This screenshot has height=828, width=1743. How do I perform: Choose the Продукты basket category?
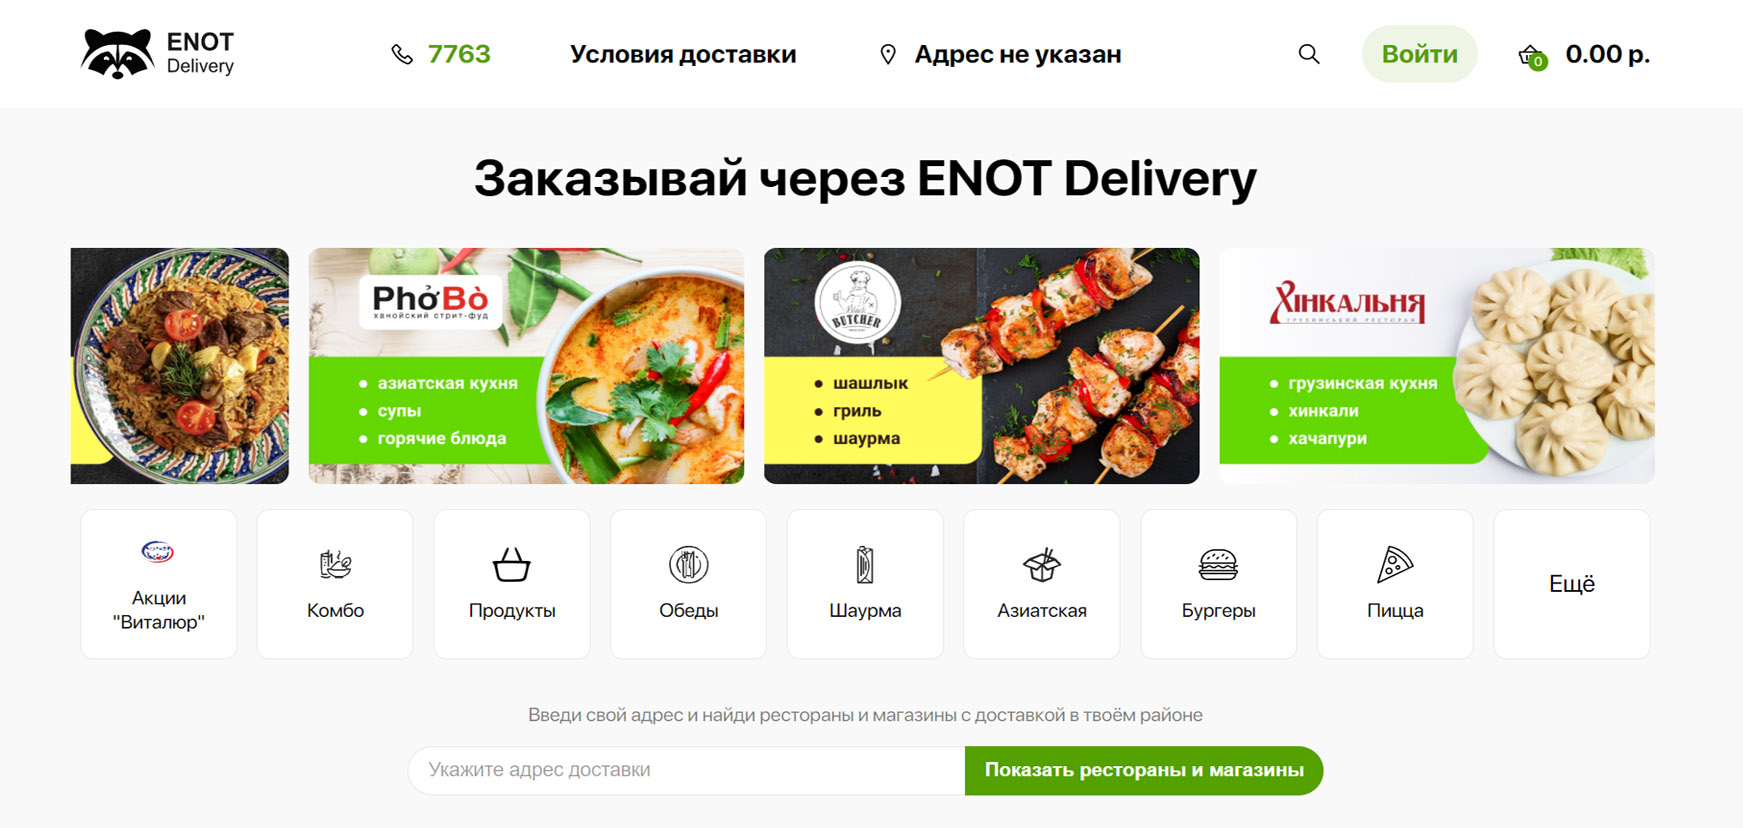coord(512,584)
